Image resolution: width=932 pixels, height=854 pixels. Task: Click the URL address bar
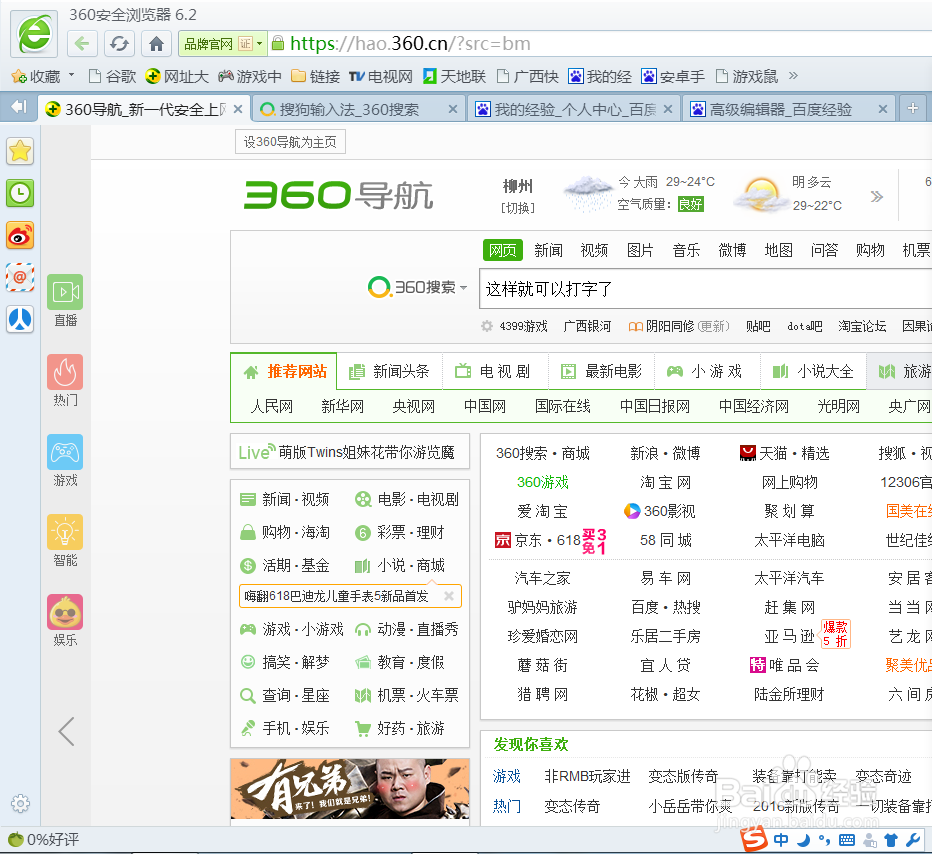coord(600,43)
